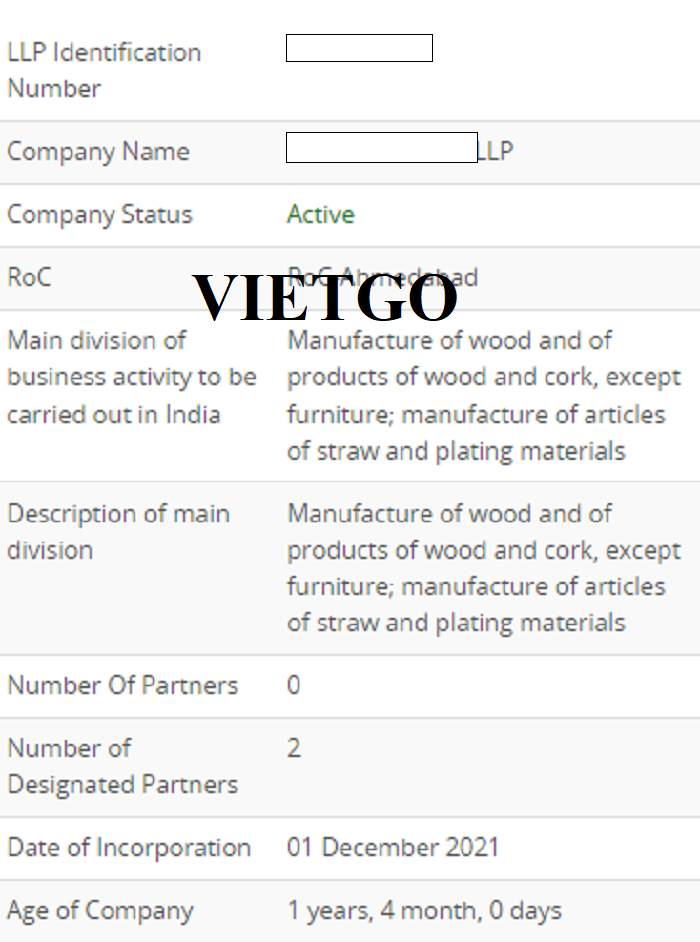Screen dimensions: 700x942
Task: Click the LLP Identification Number label
Action: click(x=104, y=70)
